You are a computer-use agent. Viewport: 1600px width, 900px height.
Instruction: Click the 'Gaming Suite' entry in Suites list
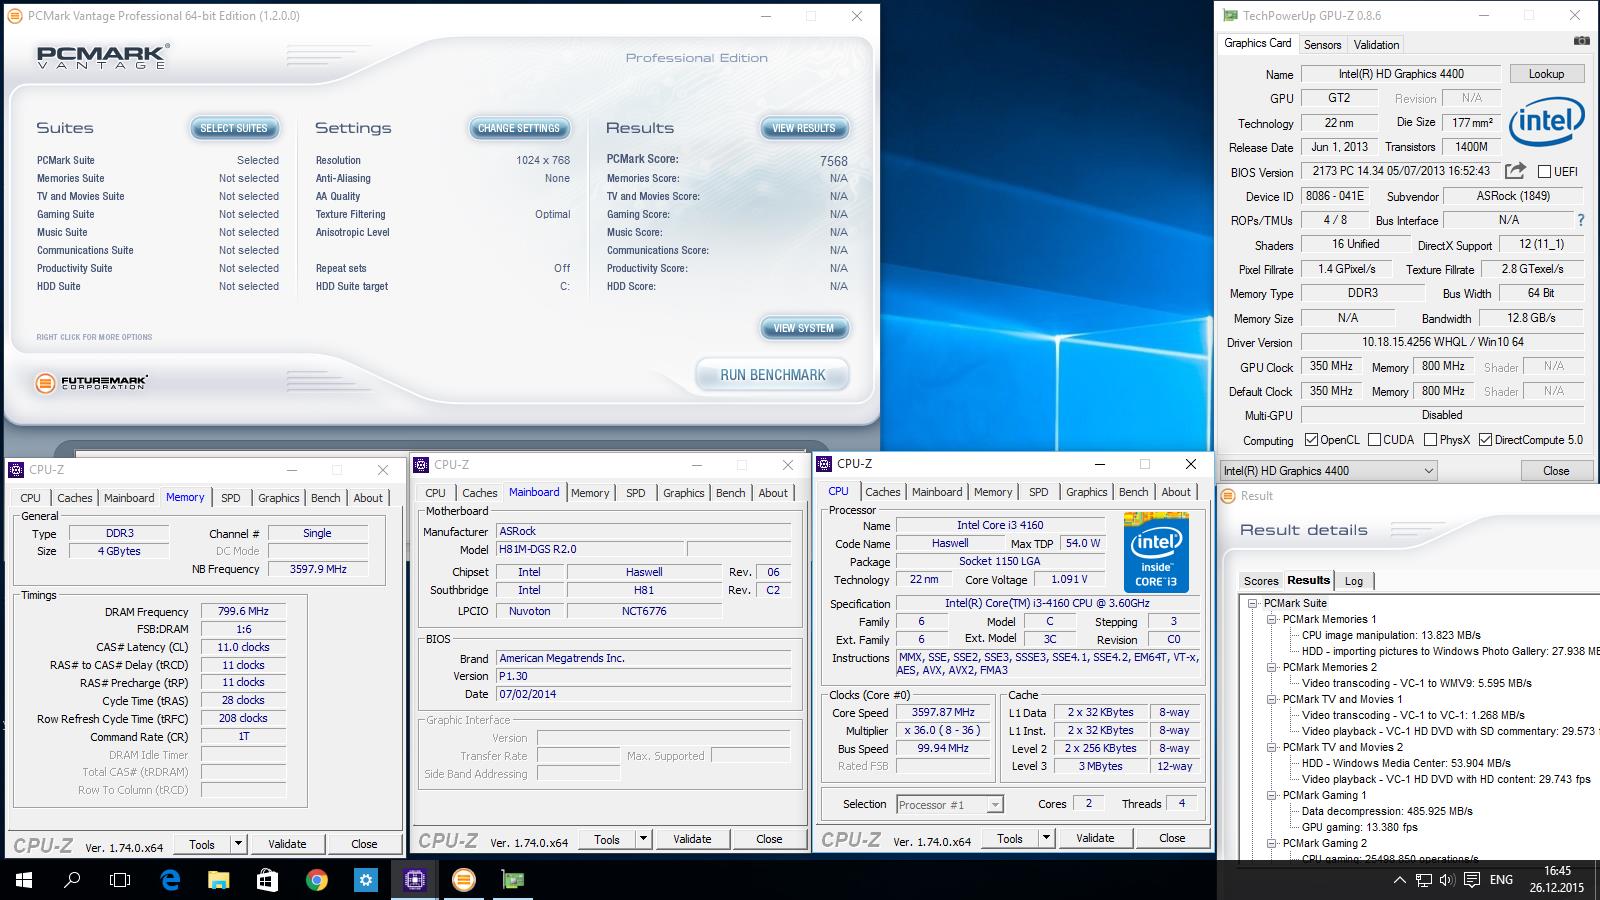coord(66,214)
